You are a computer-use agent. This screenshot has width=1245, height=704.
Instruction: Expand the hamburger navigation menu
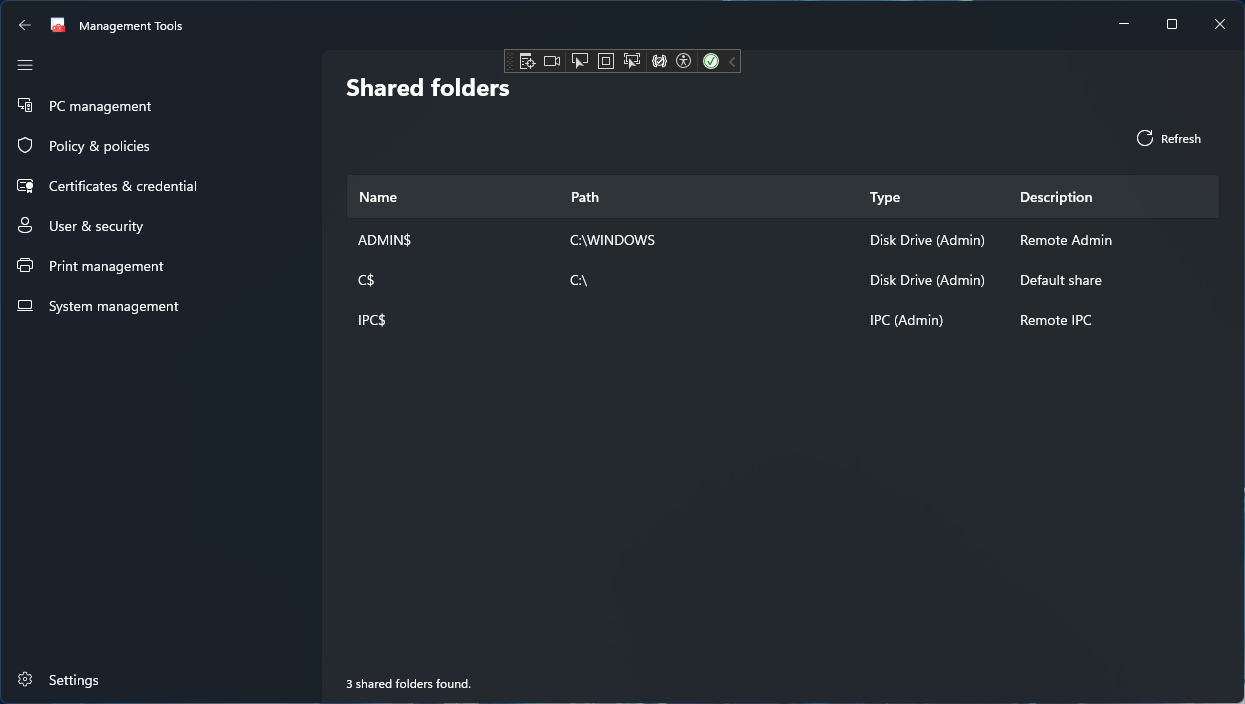coord(25,65)
